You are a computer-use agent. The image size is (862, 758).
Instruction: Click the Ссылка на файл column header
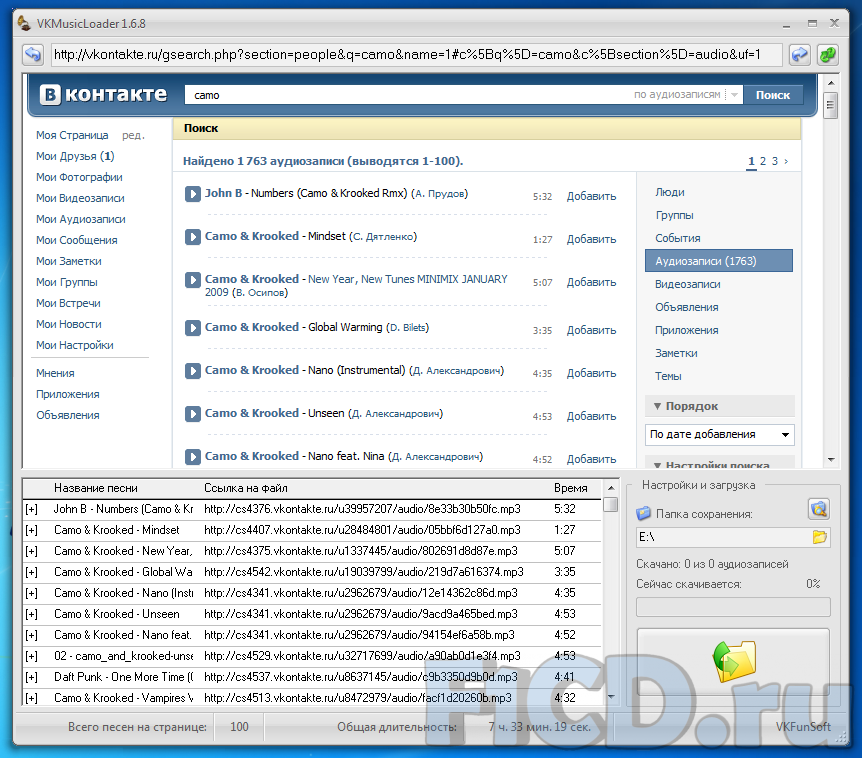(246, 488)
